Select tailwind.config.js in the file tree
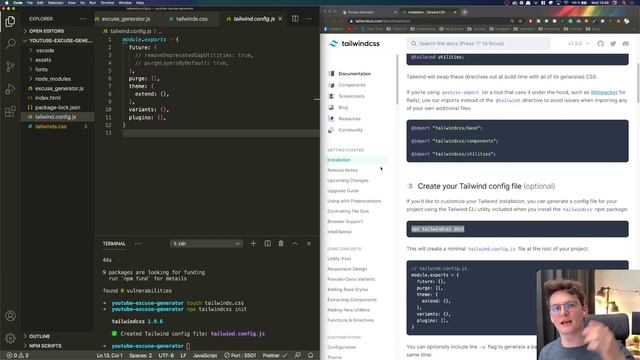Image resolution: width=640 pixels, height=360 pixels. 57,117
